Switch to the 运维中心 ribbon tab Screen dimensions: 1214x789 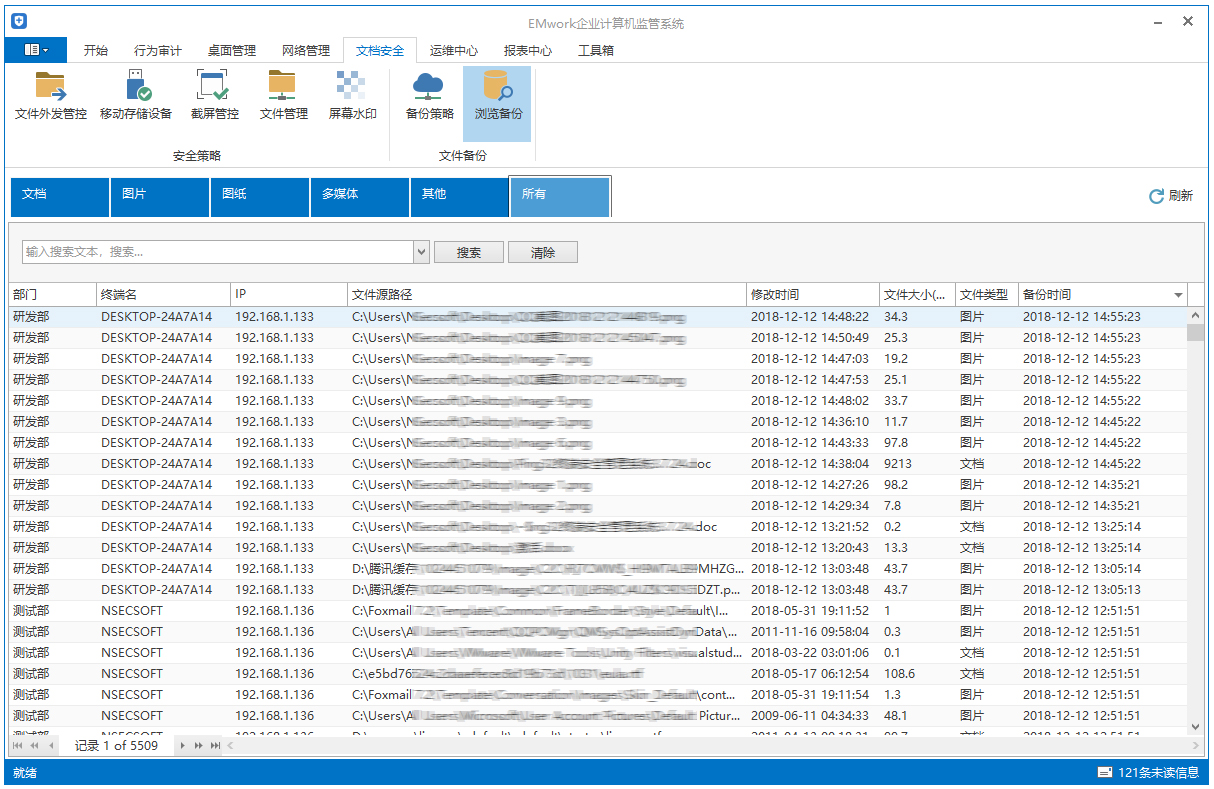453,51
